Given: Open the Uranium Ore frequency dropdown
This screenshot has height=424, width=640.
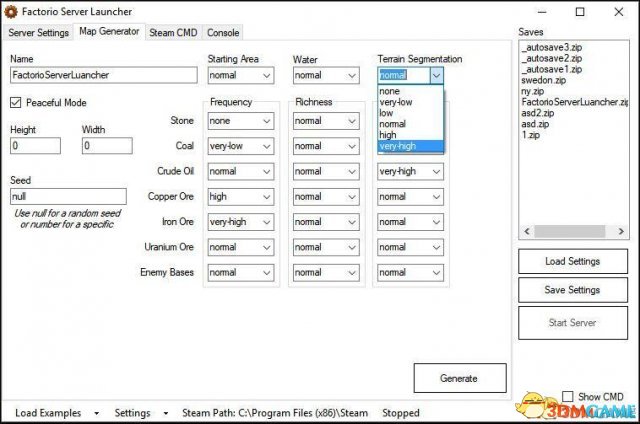Looking at the screenshot, I should click(241, 247).
